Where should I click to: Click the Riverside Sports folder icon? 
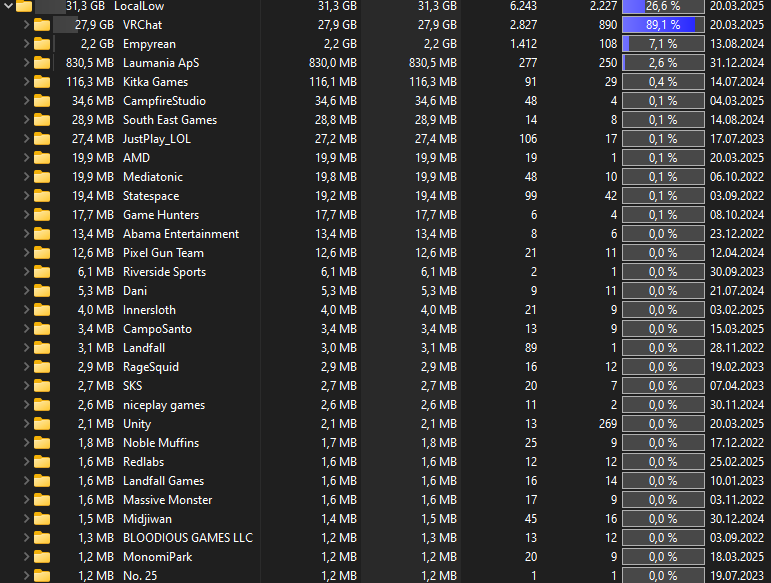point(42,272)
